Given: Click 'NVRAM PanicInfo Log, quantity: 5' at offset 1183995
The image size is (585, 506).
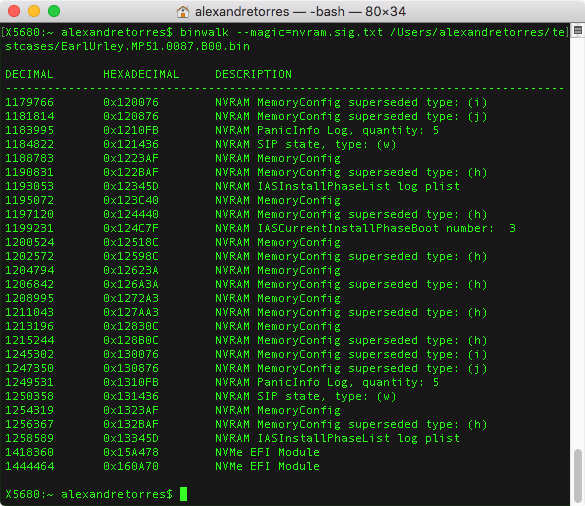Looking at the screenshot, I should 327,130.
